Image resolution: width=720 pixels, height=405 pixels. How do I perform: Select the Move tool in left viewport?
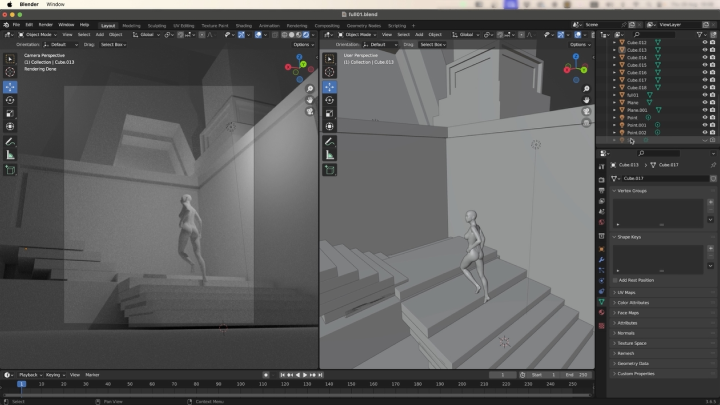pyautogui.click(x=10, y=87)
